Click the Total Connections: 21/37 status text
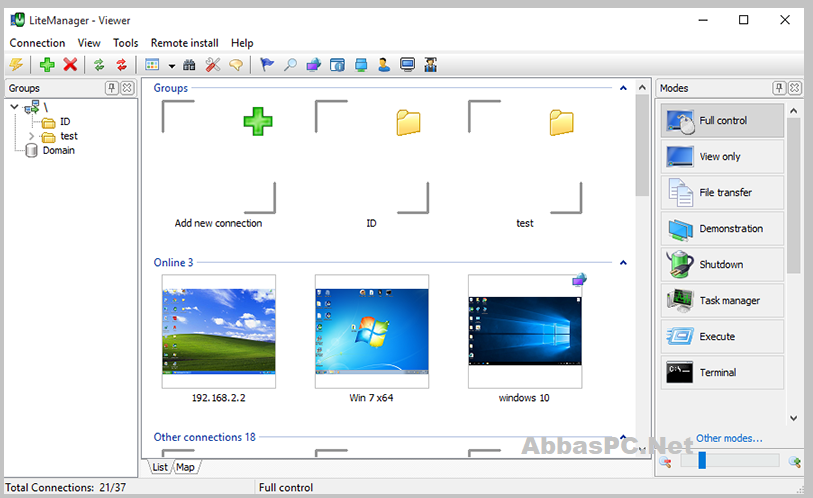 pos(65,488)
